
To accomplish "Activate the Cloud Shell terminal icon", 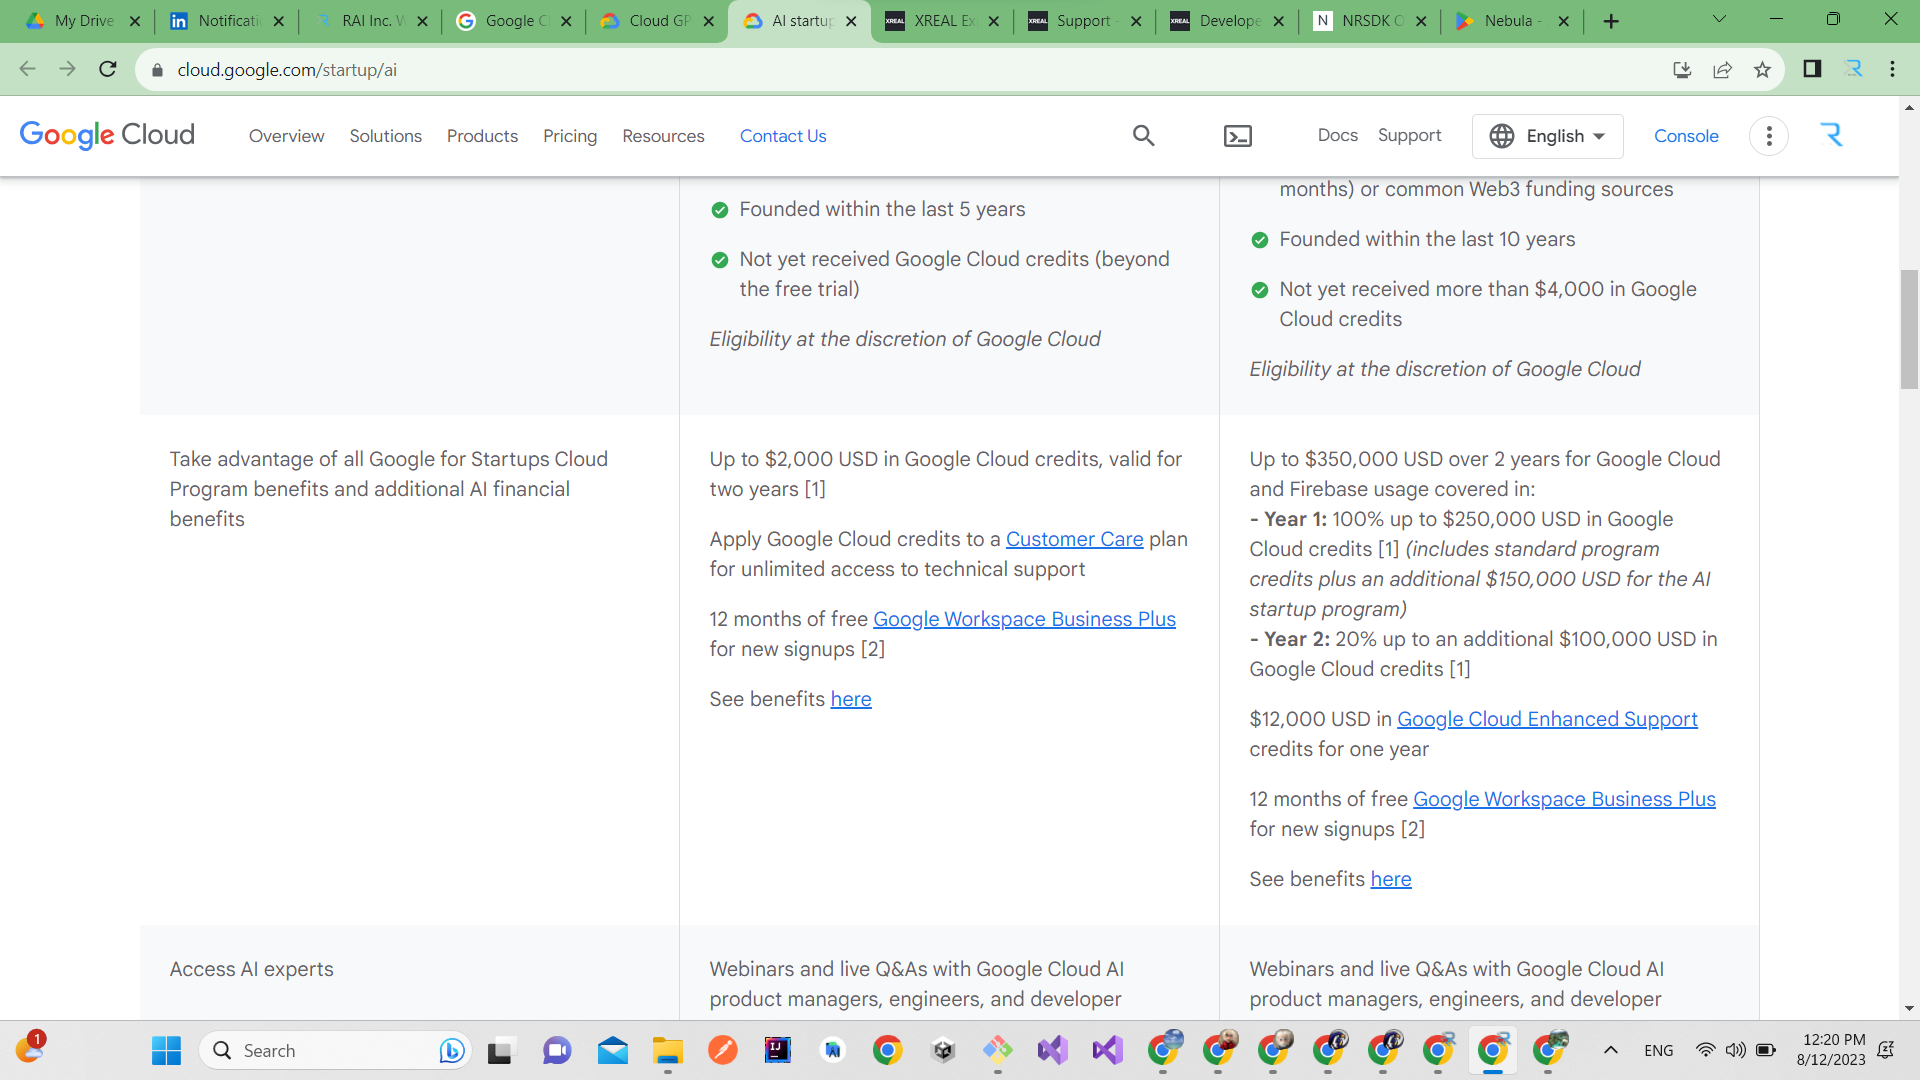I will click(x=1237, y=136).
